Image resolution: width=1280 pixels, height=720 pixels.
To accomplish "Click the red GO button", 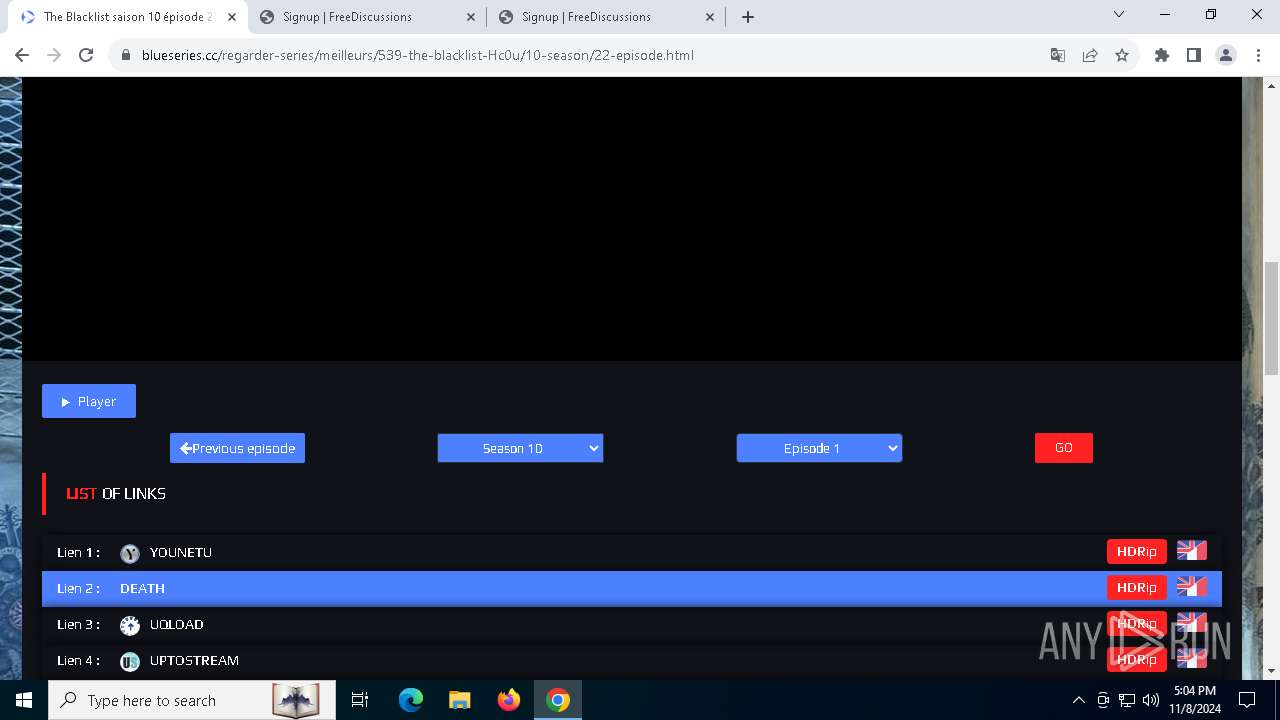I will [x=1063, y=448].
